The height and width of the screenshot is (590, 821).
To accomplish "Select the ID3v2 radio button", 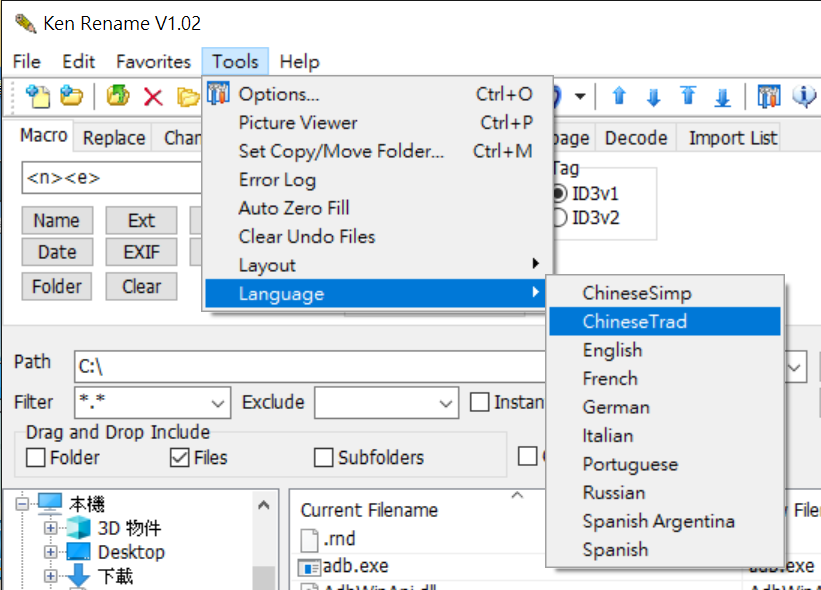I will pyautogui.click(x=558, y=217).
